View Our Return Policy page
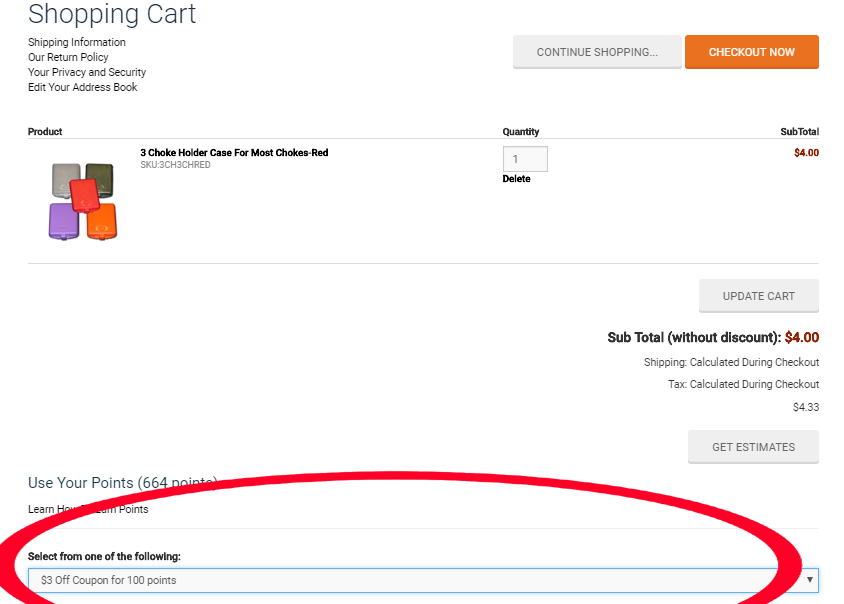 (68, 57)
